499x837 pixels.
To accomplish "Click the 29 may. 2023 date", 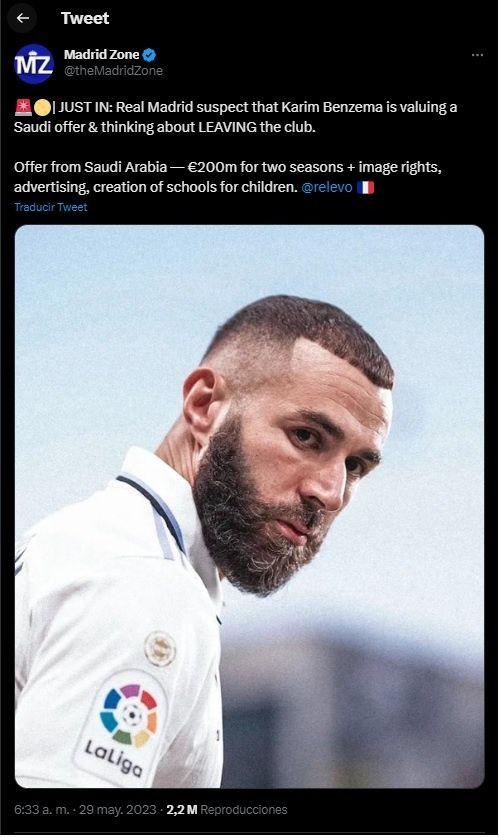I will [x=118, y=810].
